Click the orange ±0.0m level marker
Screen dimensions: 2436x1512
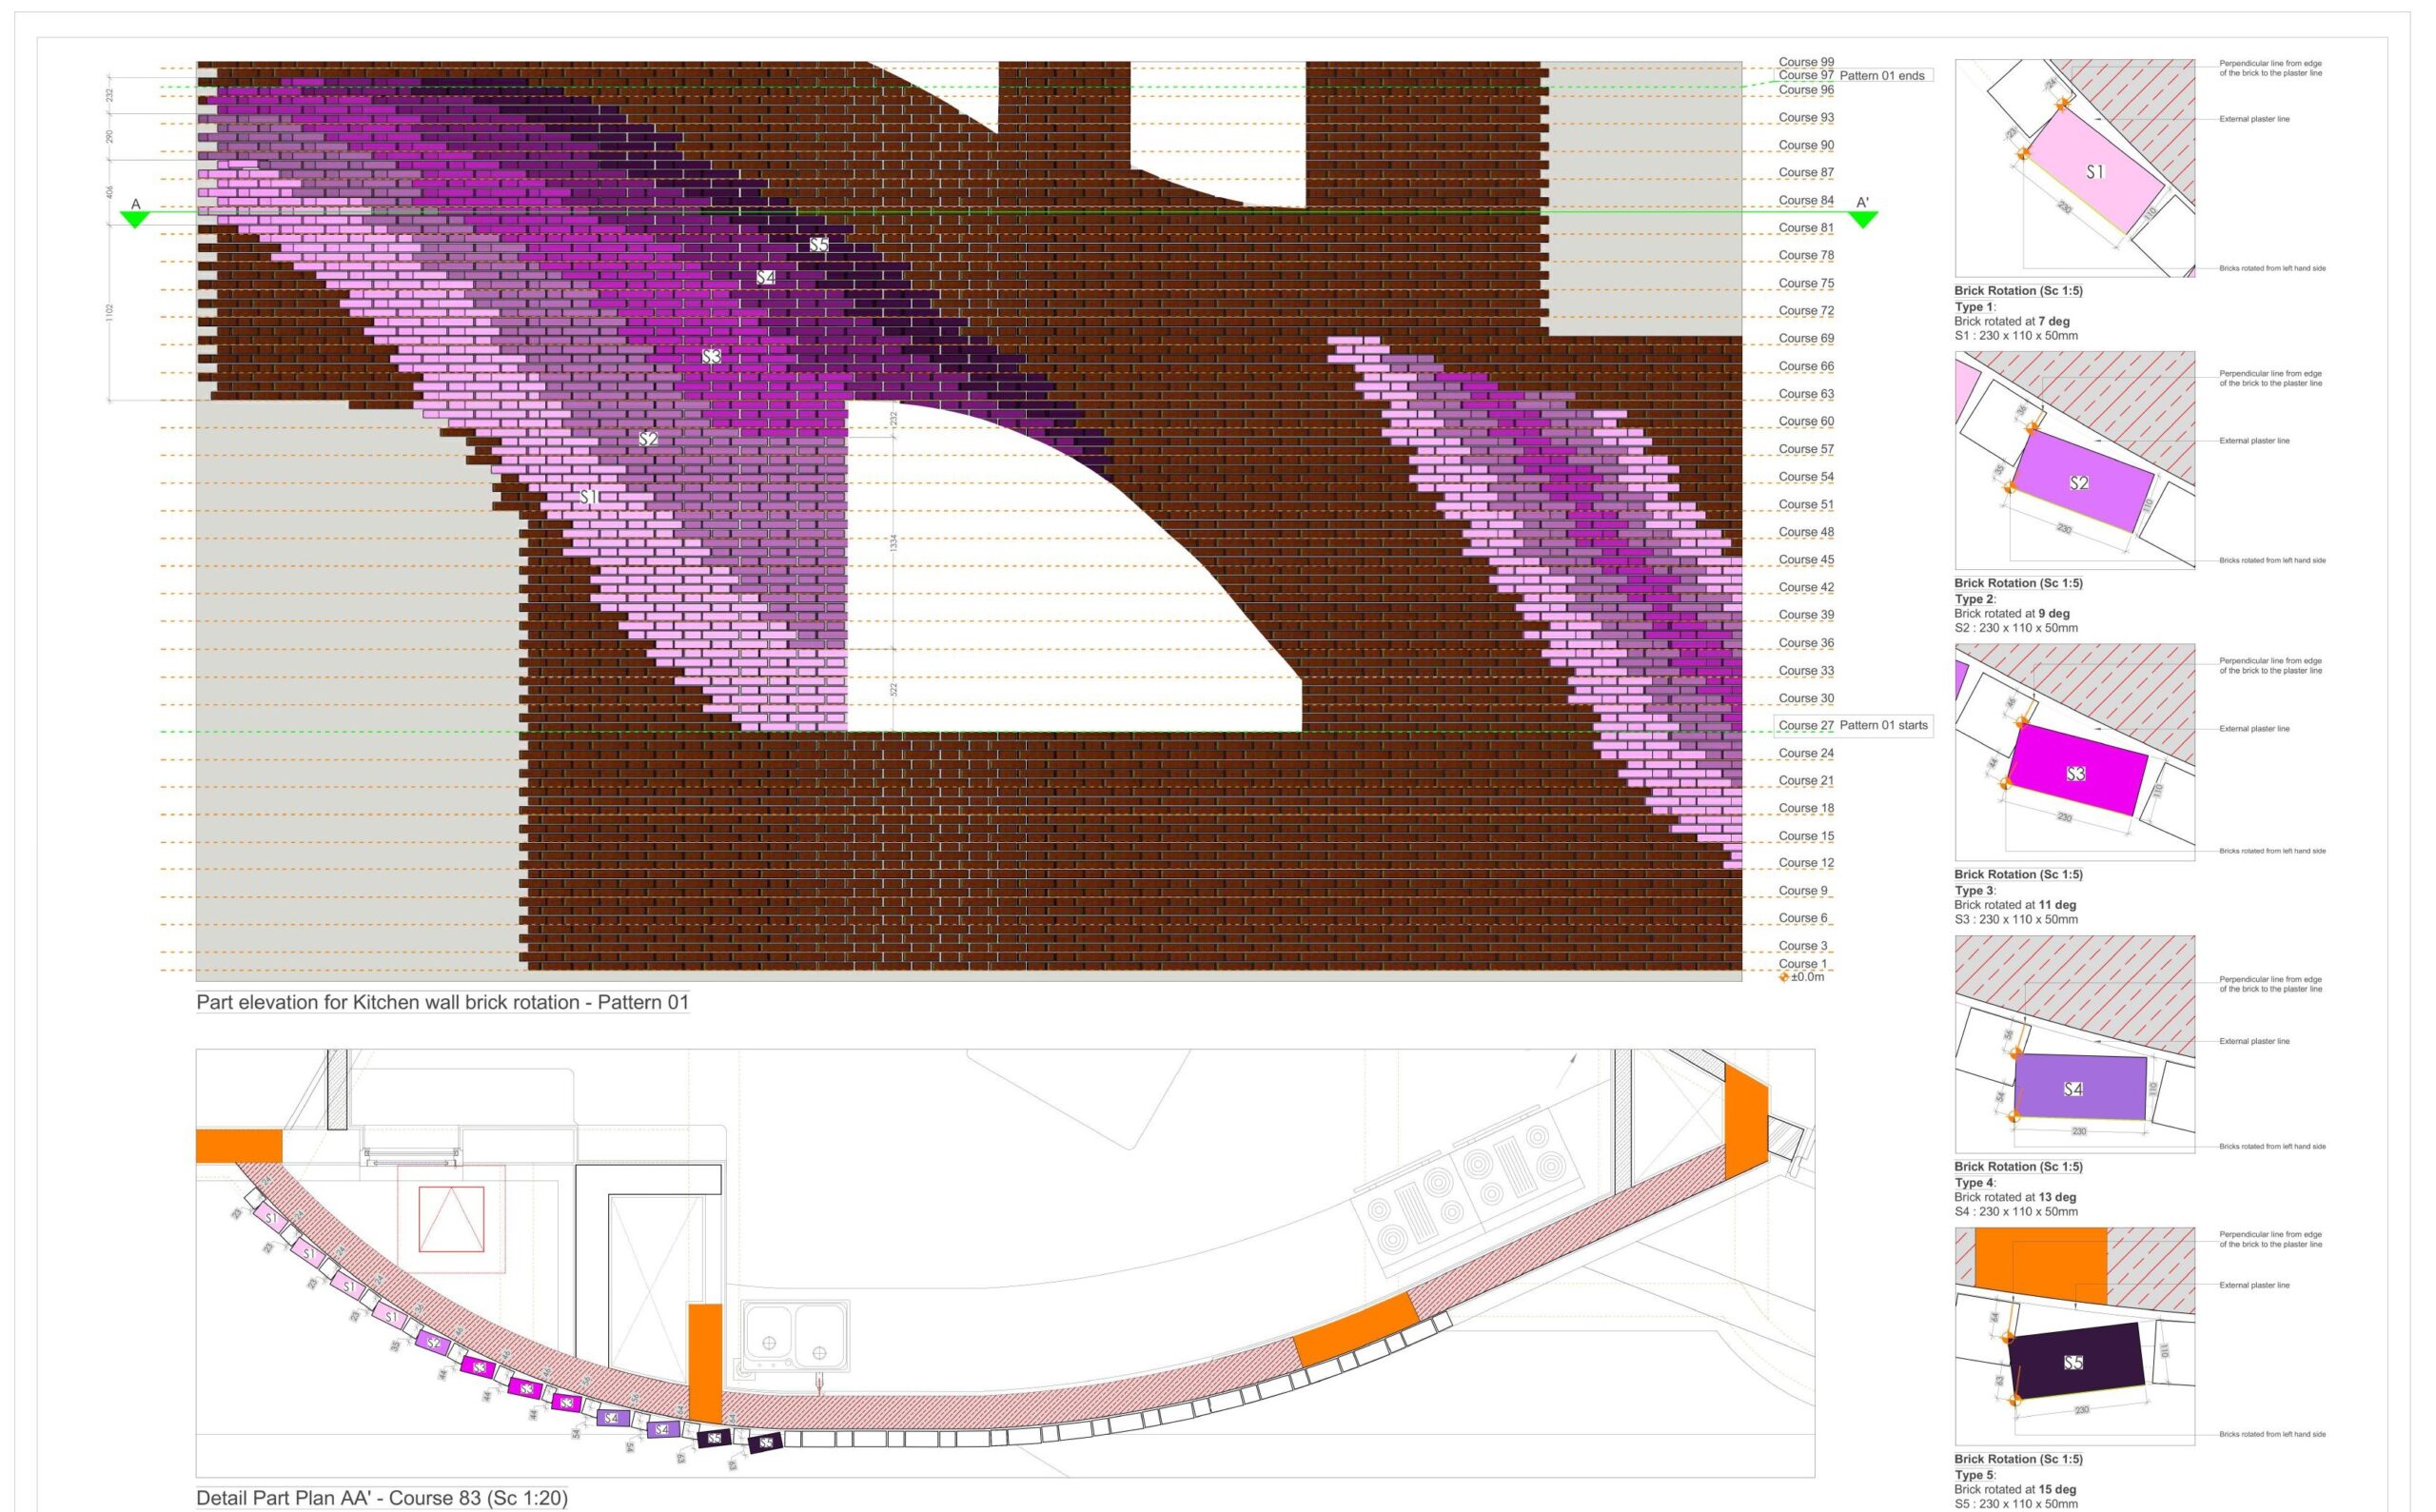click(1785, 976)
